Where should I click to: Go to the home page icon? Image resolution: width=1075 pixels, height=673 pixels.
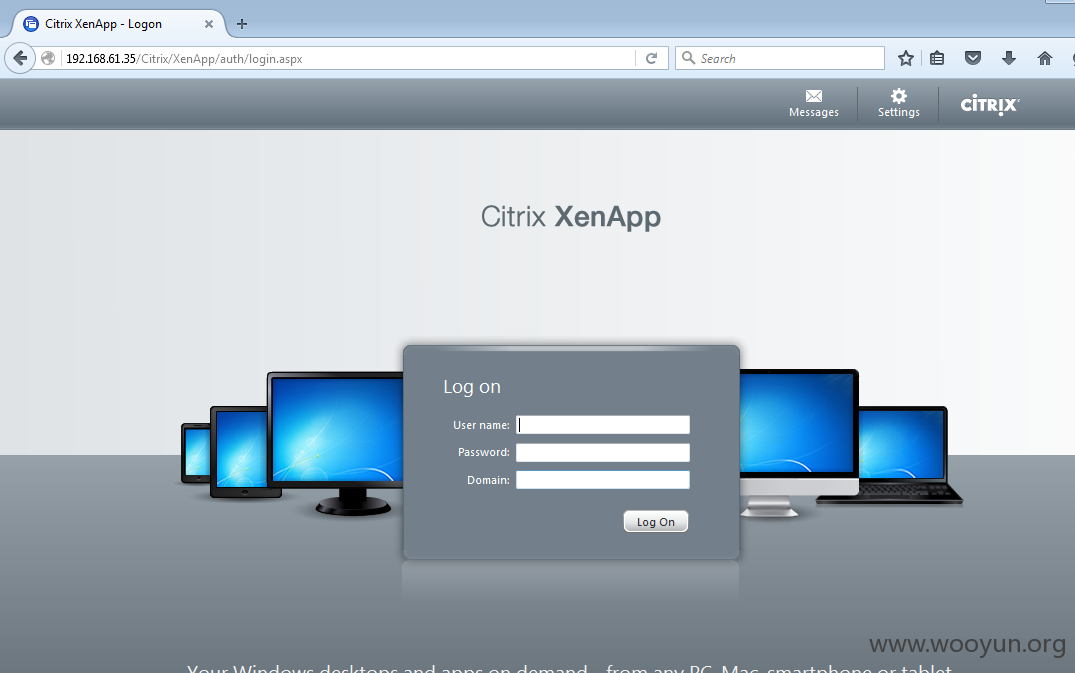[x=1045, y=58]
